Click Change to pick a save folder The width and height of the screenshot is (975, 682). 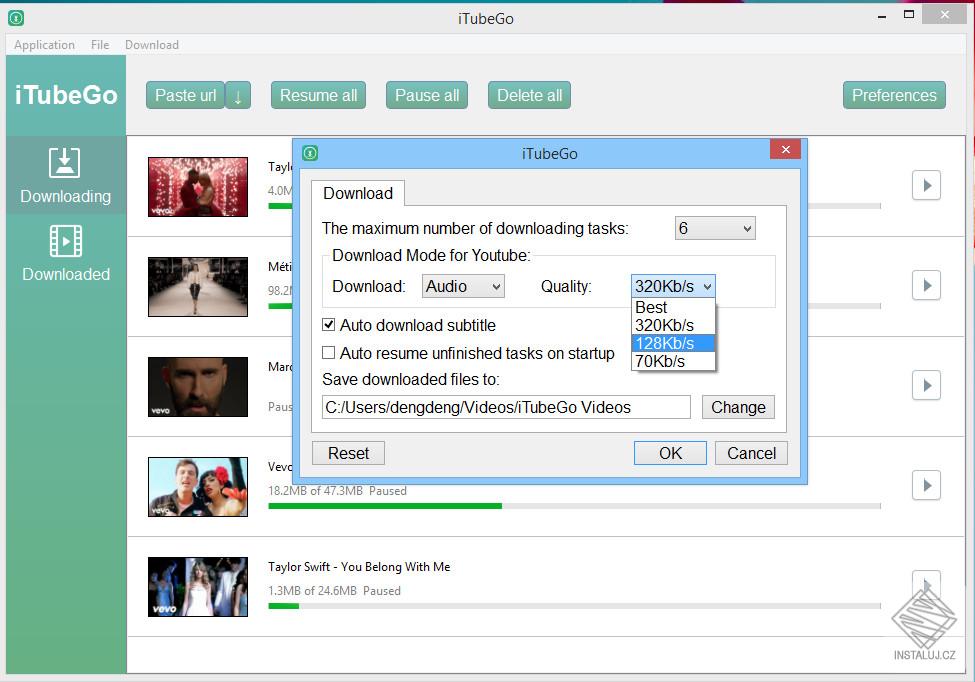point(738,407)
